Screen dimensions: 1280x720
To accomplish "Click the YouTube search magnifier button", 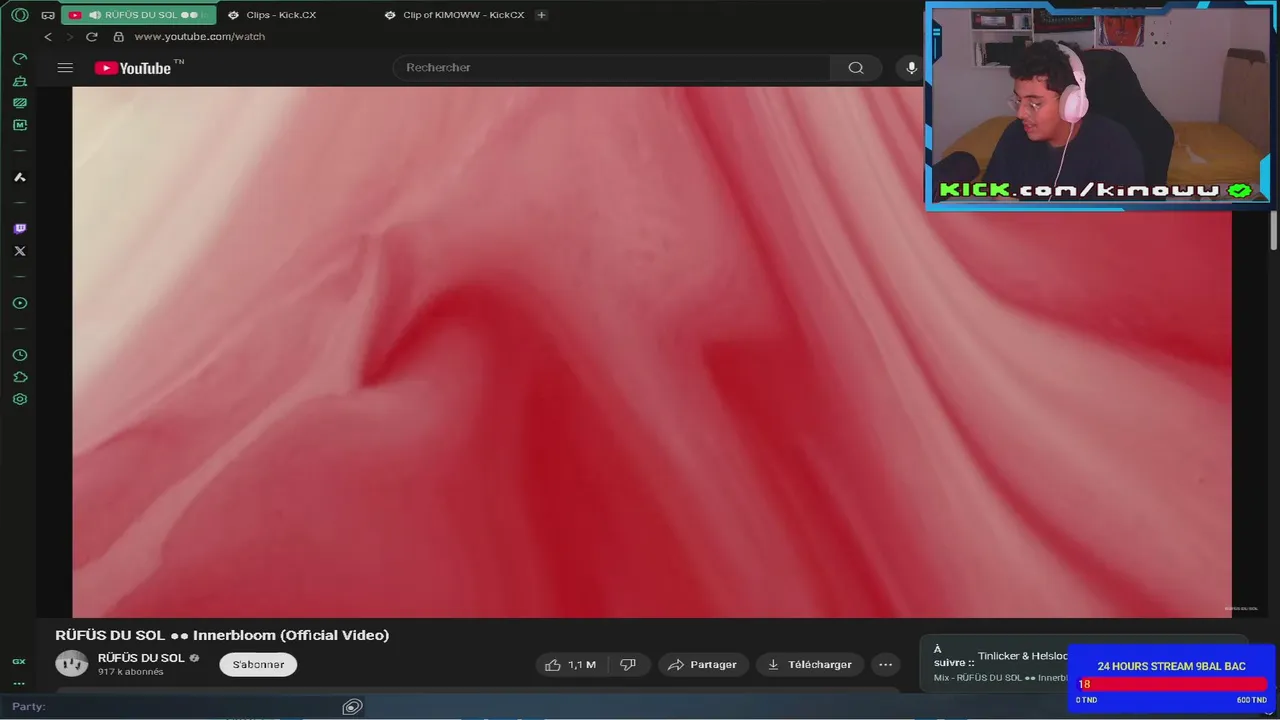I will click(856, 68).
